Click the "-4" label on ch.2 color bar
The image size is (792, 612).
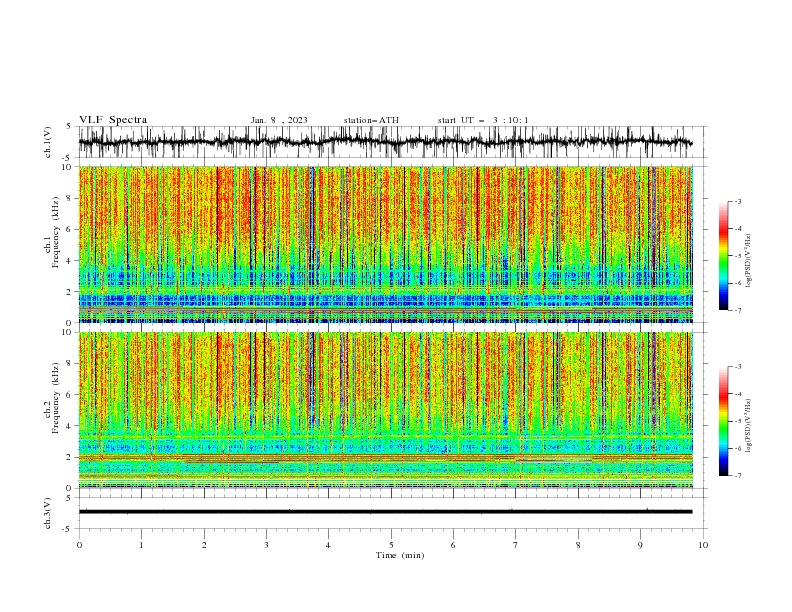pos(737,394)
